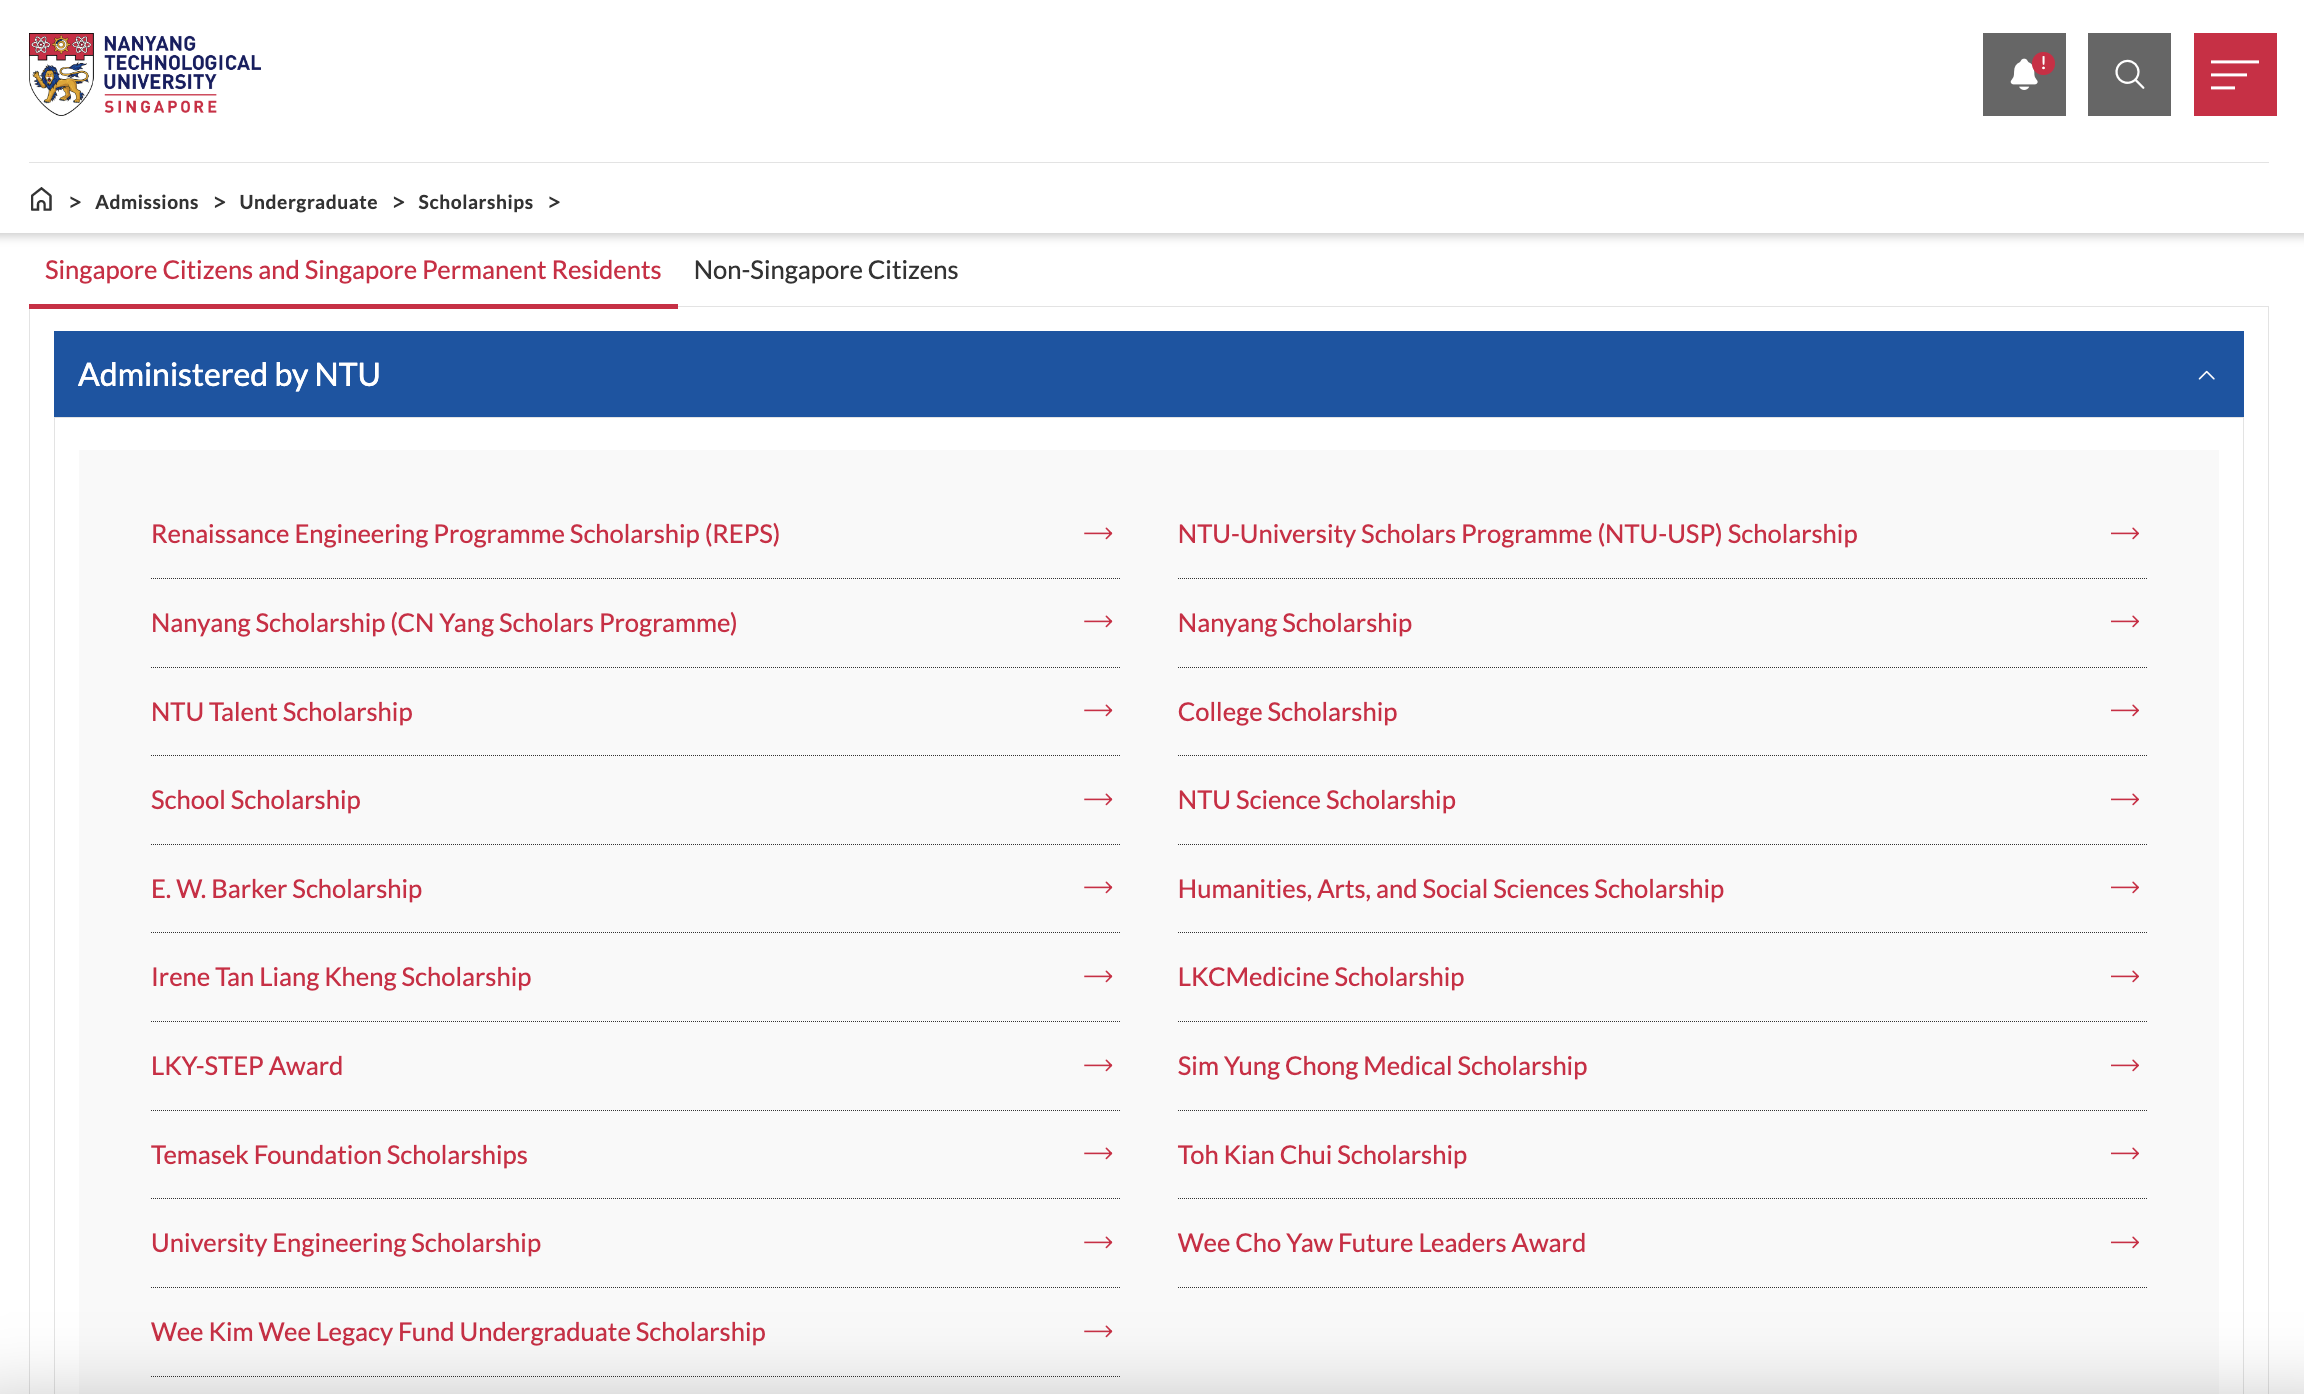Click arrow beside Humanities, Arts, Social Sciences Scholarship

pos(2125,888)
